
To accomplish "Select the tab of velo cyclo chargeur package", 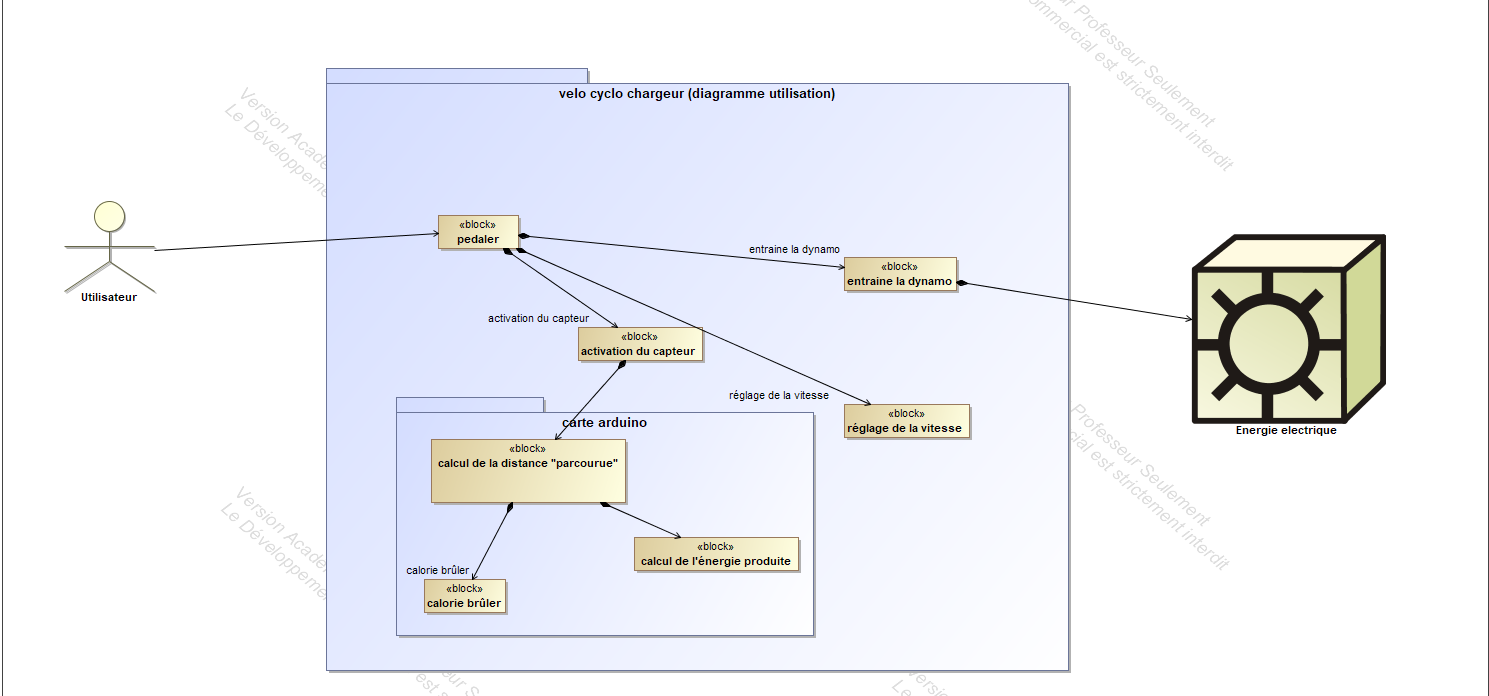I will (456, 76).
